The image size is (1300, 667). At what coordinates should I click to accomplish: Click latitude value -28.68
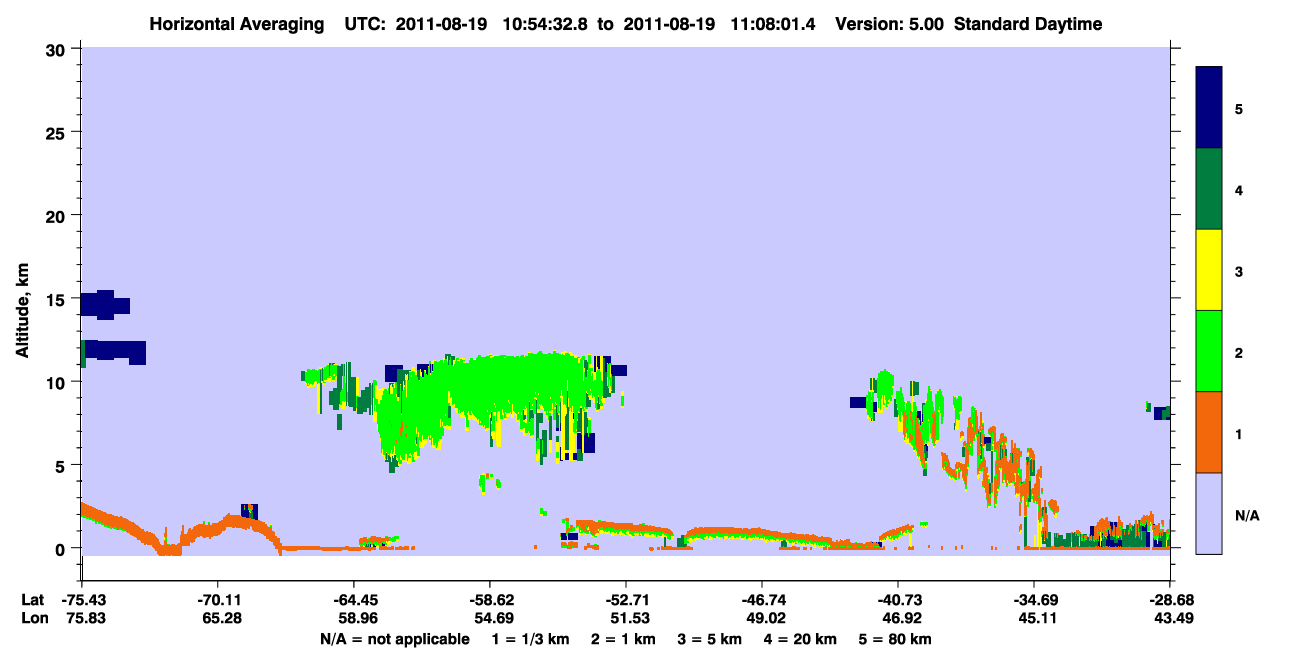(1170, 600)
